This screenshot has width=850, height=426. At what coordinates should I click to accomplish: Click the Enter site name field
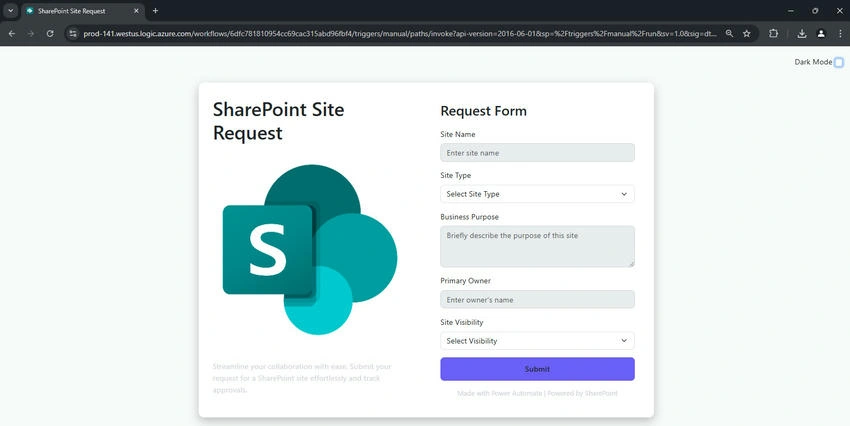coord(537,153)
